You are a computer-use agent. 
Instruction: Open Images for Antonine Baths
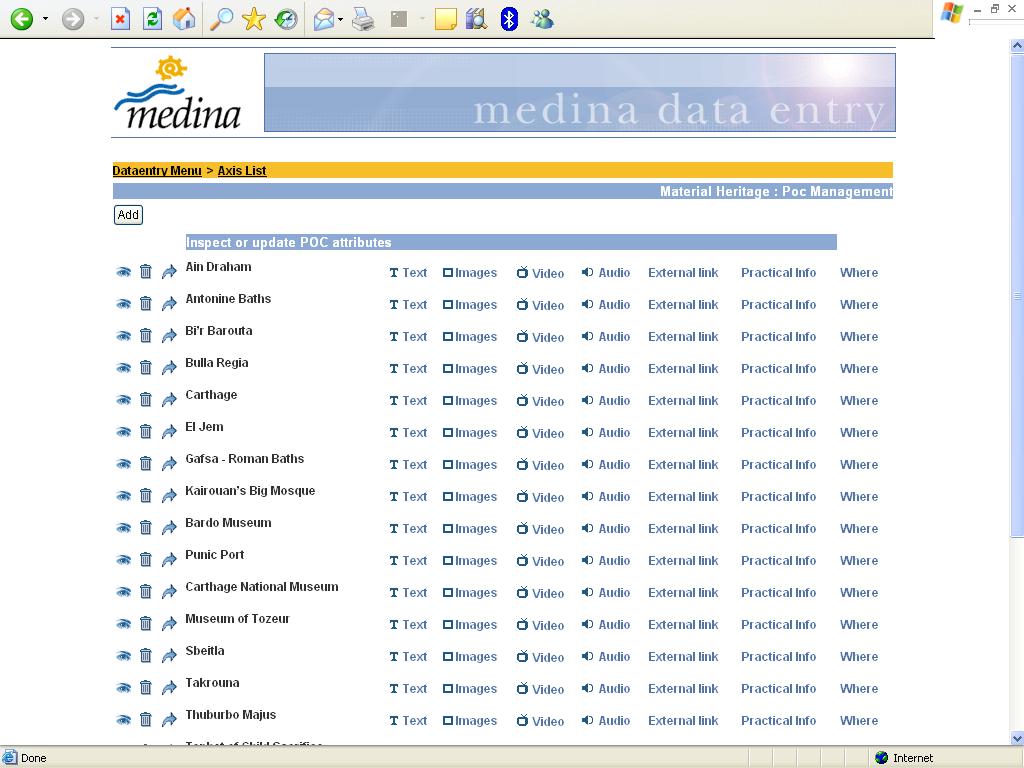(470, 305)
